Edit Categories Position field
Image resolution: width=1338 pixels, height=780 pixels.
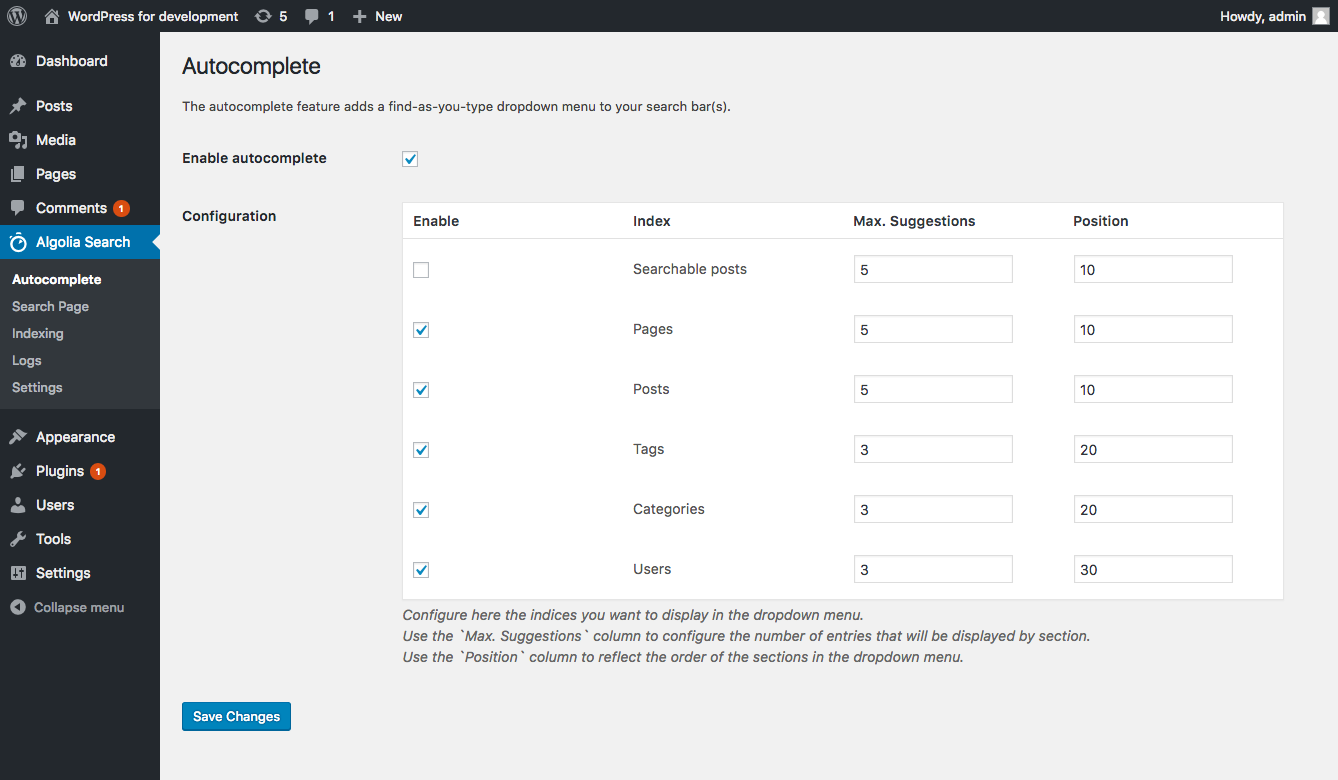pyautogui.click(x=1153, y=509)
